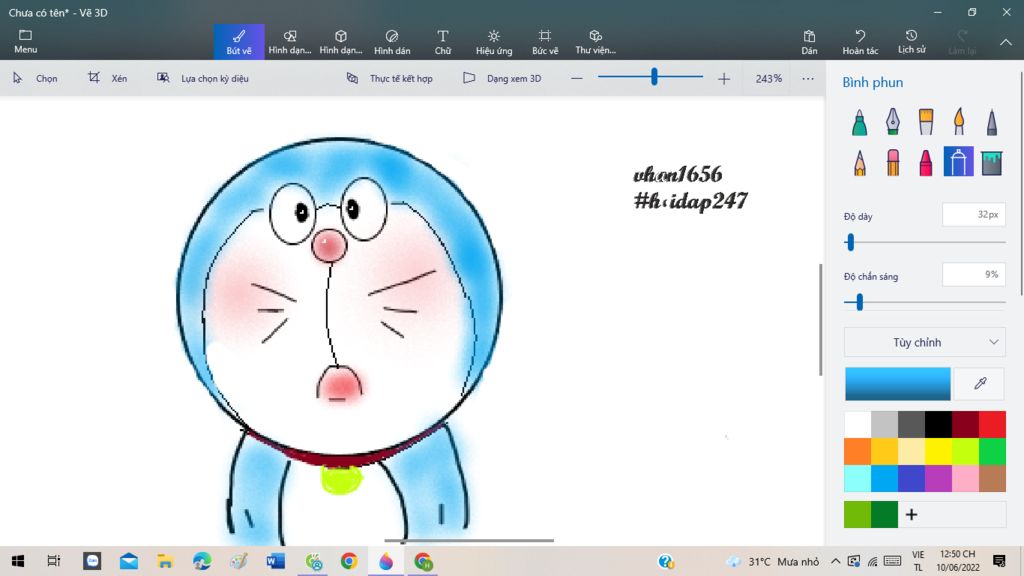Click Dán (paste)
The height and width of the screenshot is (576, 1024).
809,41
